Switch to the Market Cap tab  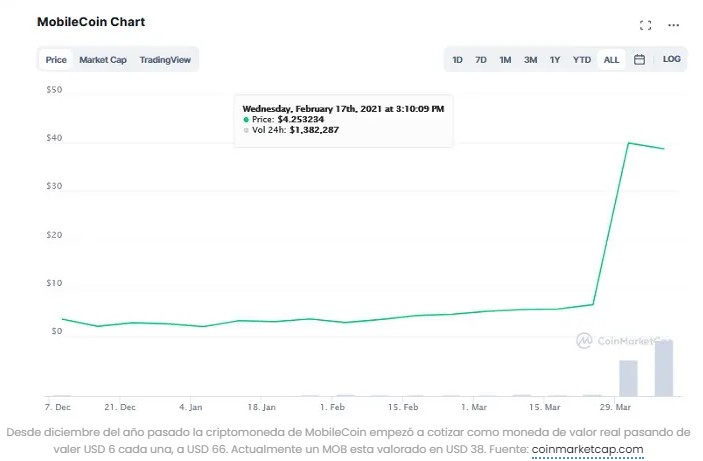[x=103, y=60]
